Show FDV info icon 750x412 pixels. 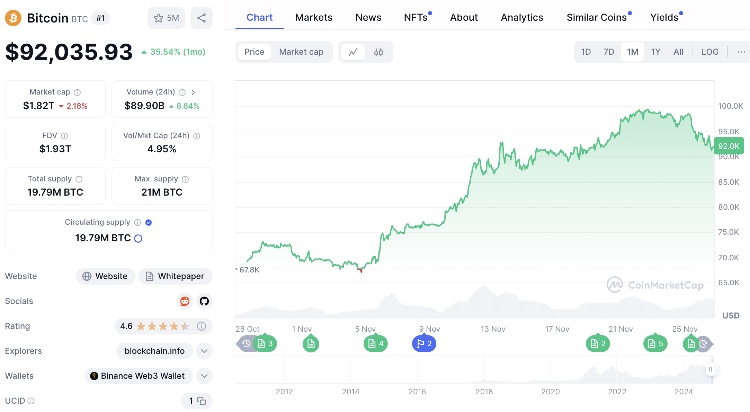[65, 136]
